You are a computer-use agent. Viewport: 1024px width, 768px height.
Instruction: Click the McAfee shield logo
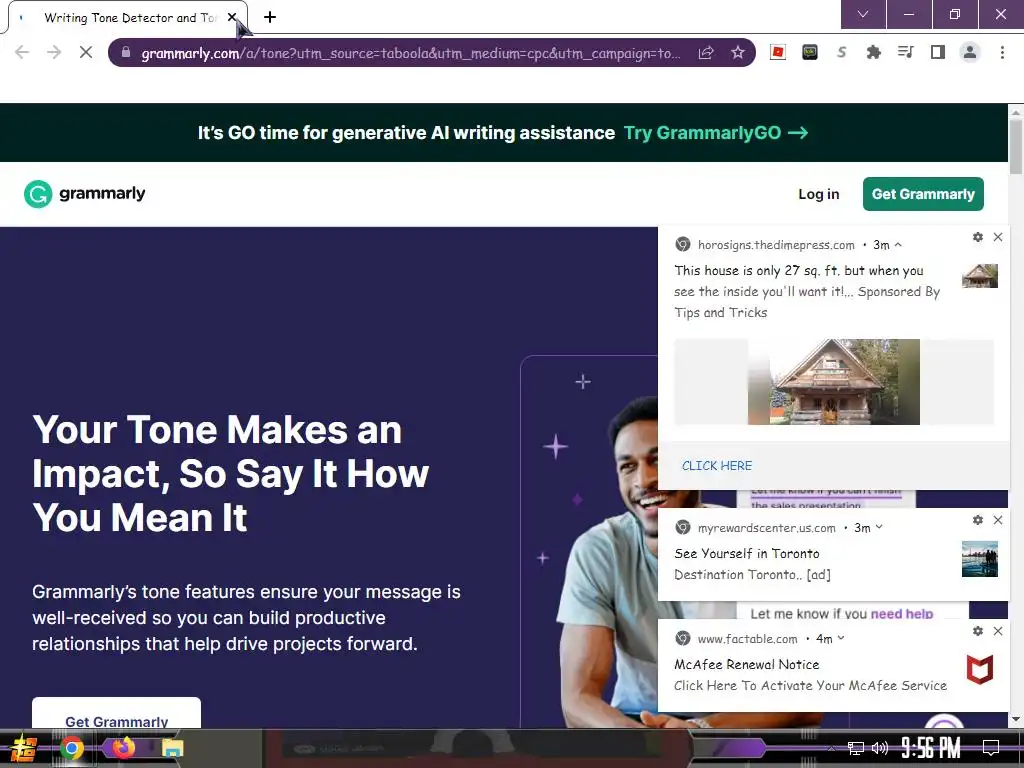(980, 670)
